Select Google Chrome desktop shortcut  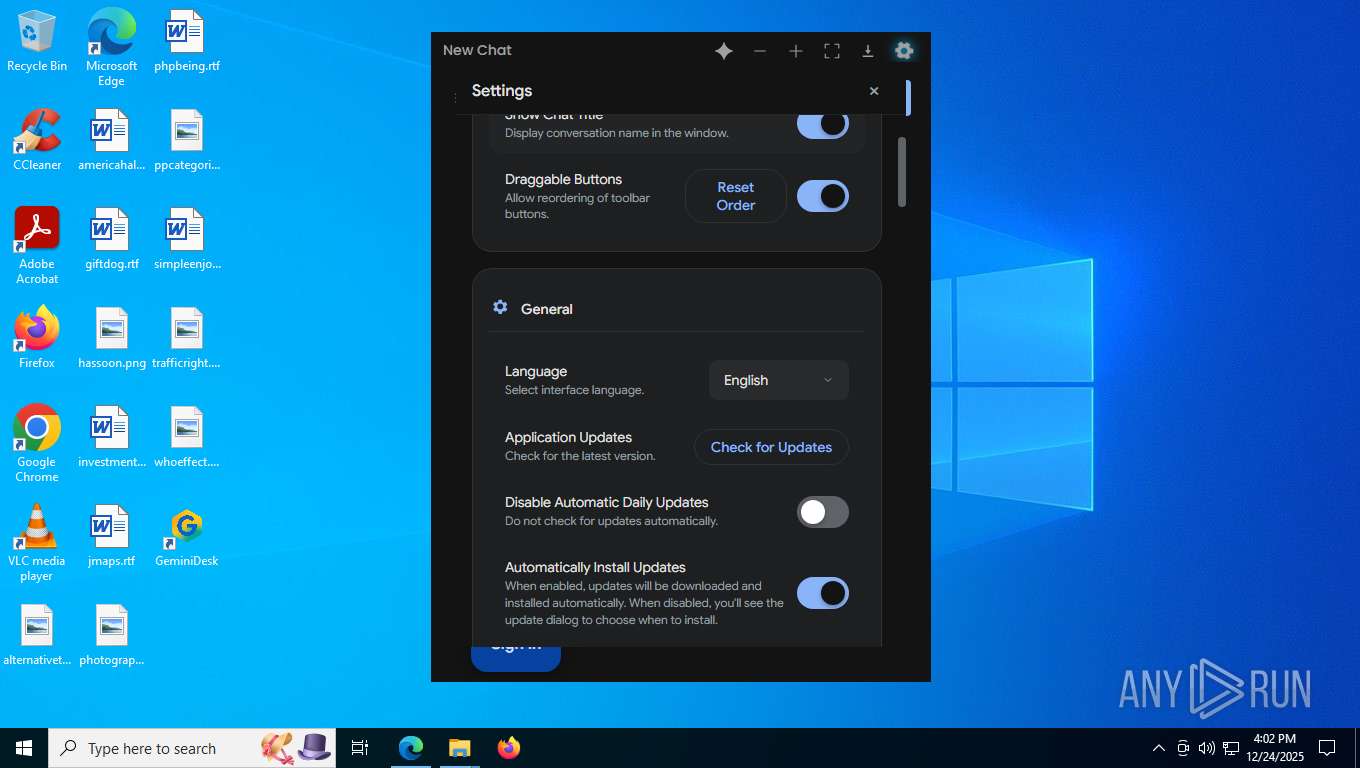point(37,444)
